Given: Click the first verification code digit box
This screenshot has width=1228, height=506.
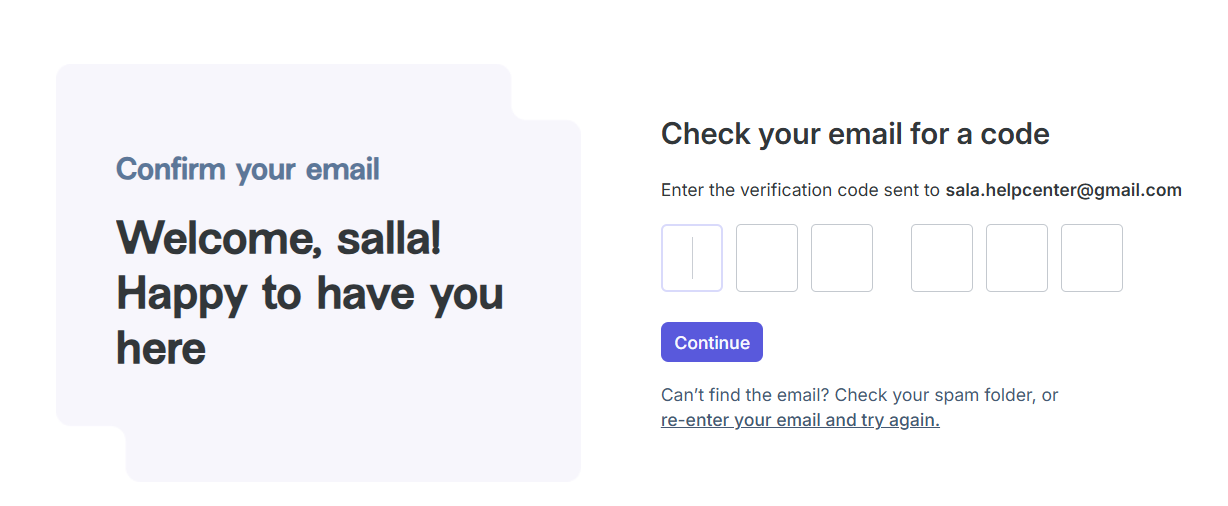Looking at the screenshot, I should [x=692, y=258].
